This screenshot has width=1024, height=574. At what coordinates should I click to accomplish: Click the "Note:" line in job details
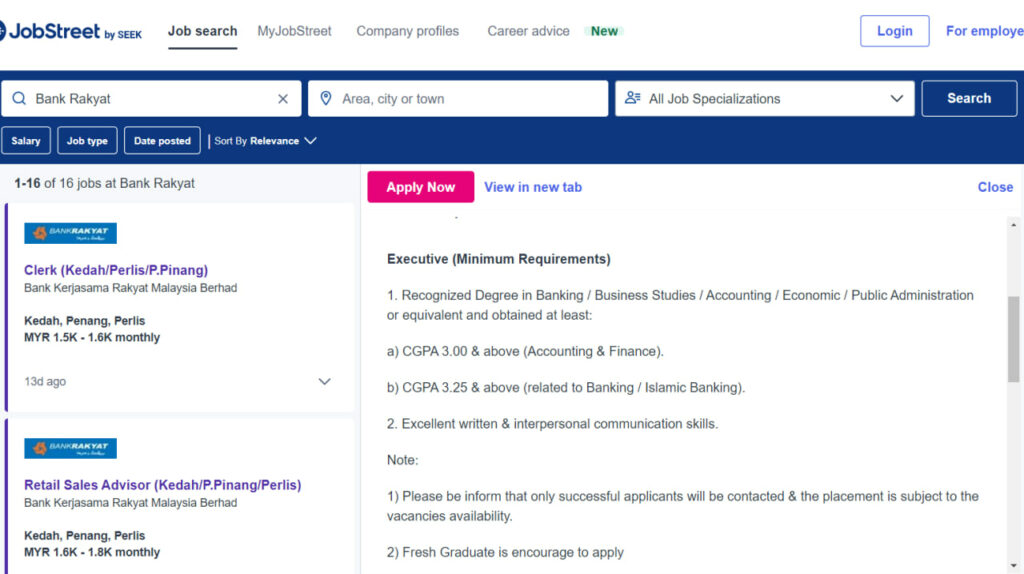pyautogui.click(x=402, y=460)
